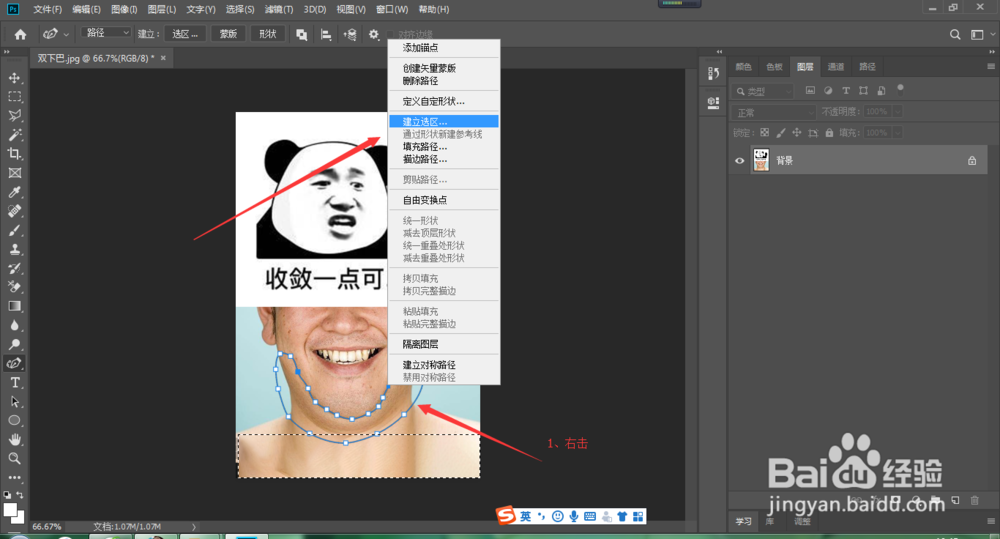1000x539 pixels.
Task: Select the Crop tool
Action: tap(14, 154)
